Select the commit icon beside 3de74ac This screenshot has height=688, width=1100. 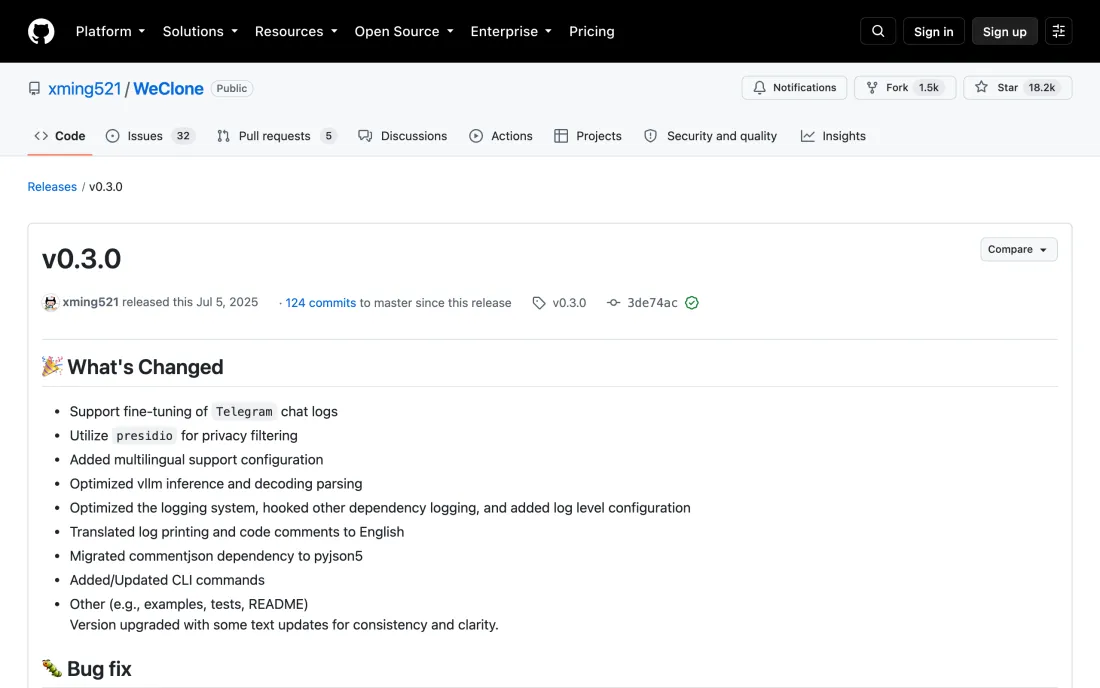point(613,303)
